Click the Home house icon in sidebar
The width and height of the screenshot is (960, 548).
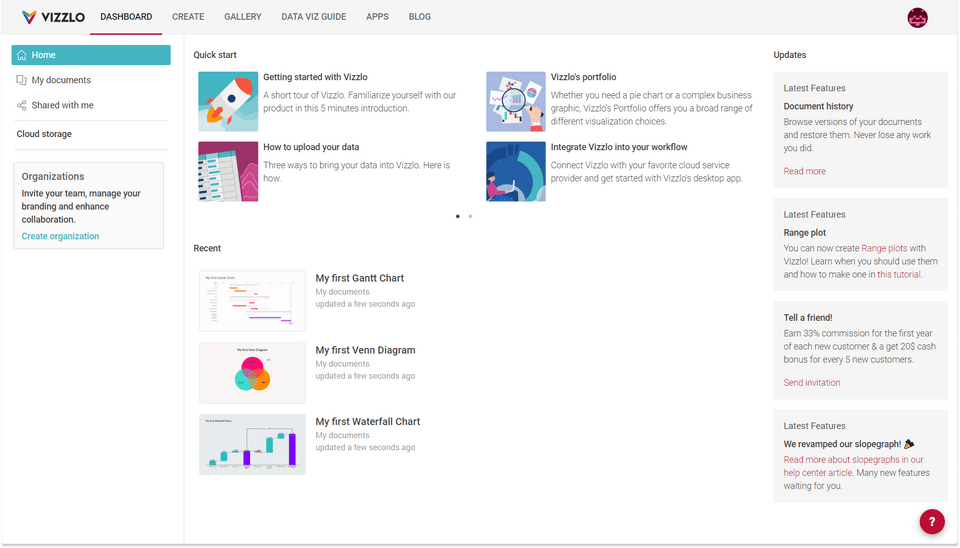22,55
